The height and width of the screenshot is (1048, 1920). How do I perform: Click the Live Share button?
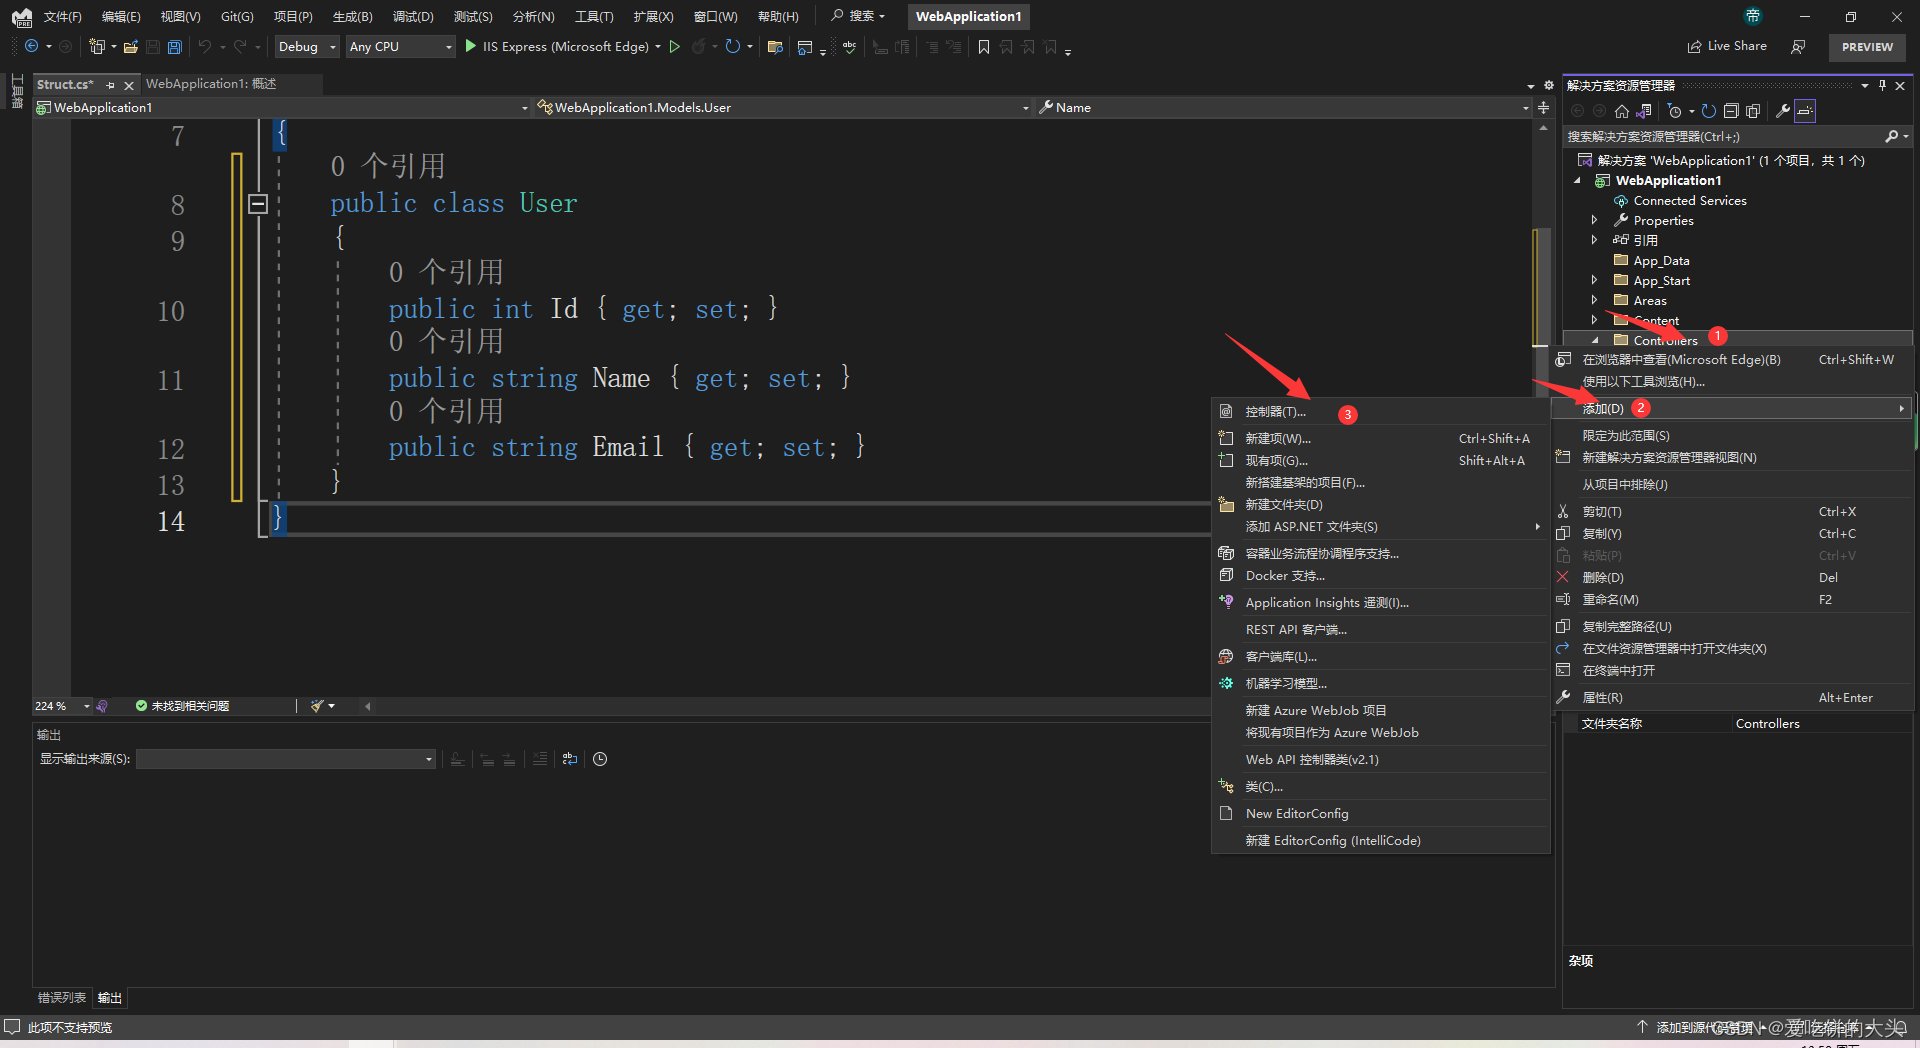point(1727,46)
